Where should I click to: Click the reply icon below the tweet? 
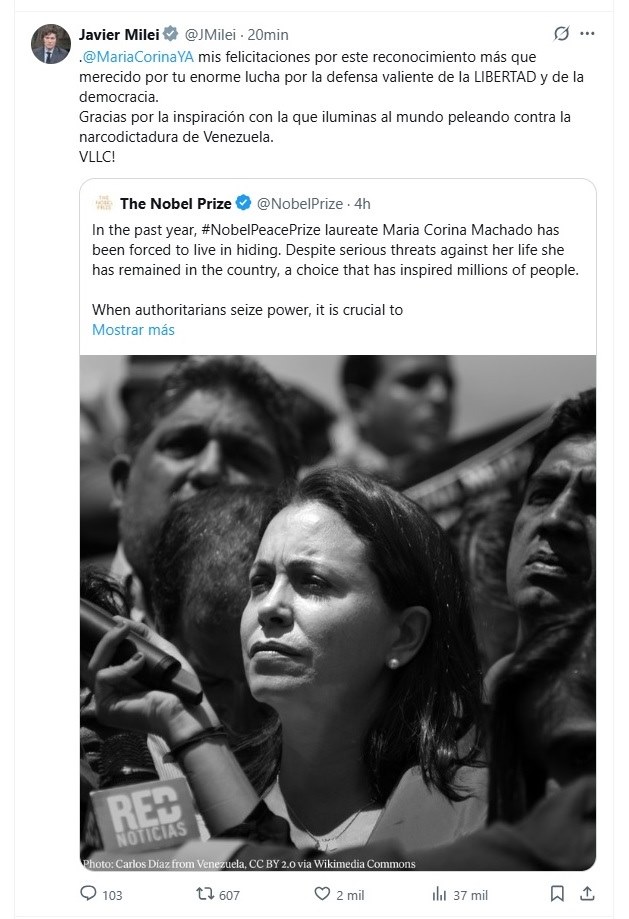point(90,895)
